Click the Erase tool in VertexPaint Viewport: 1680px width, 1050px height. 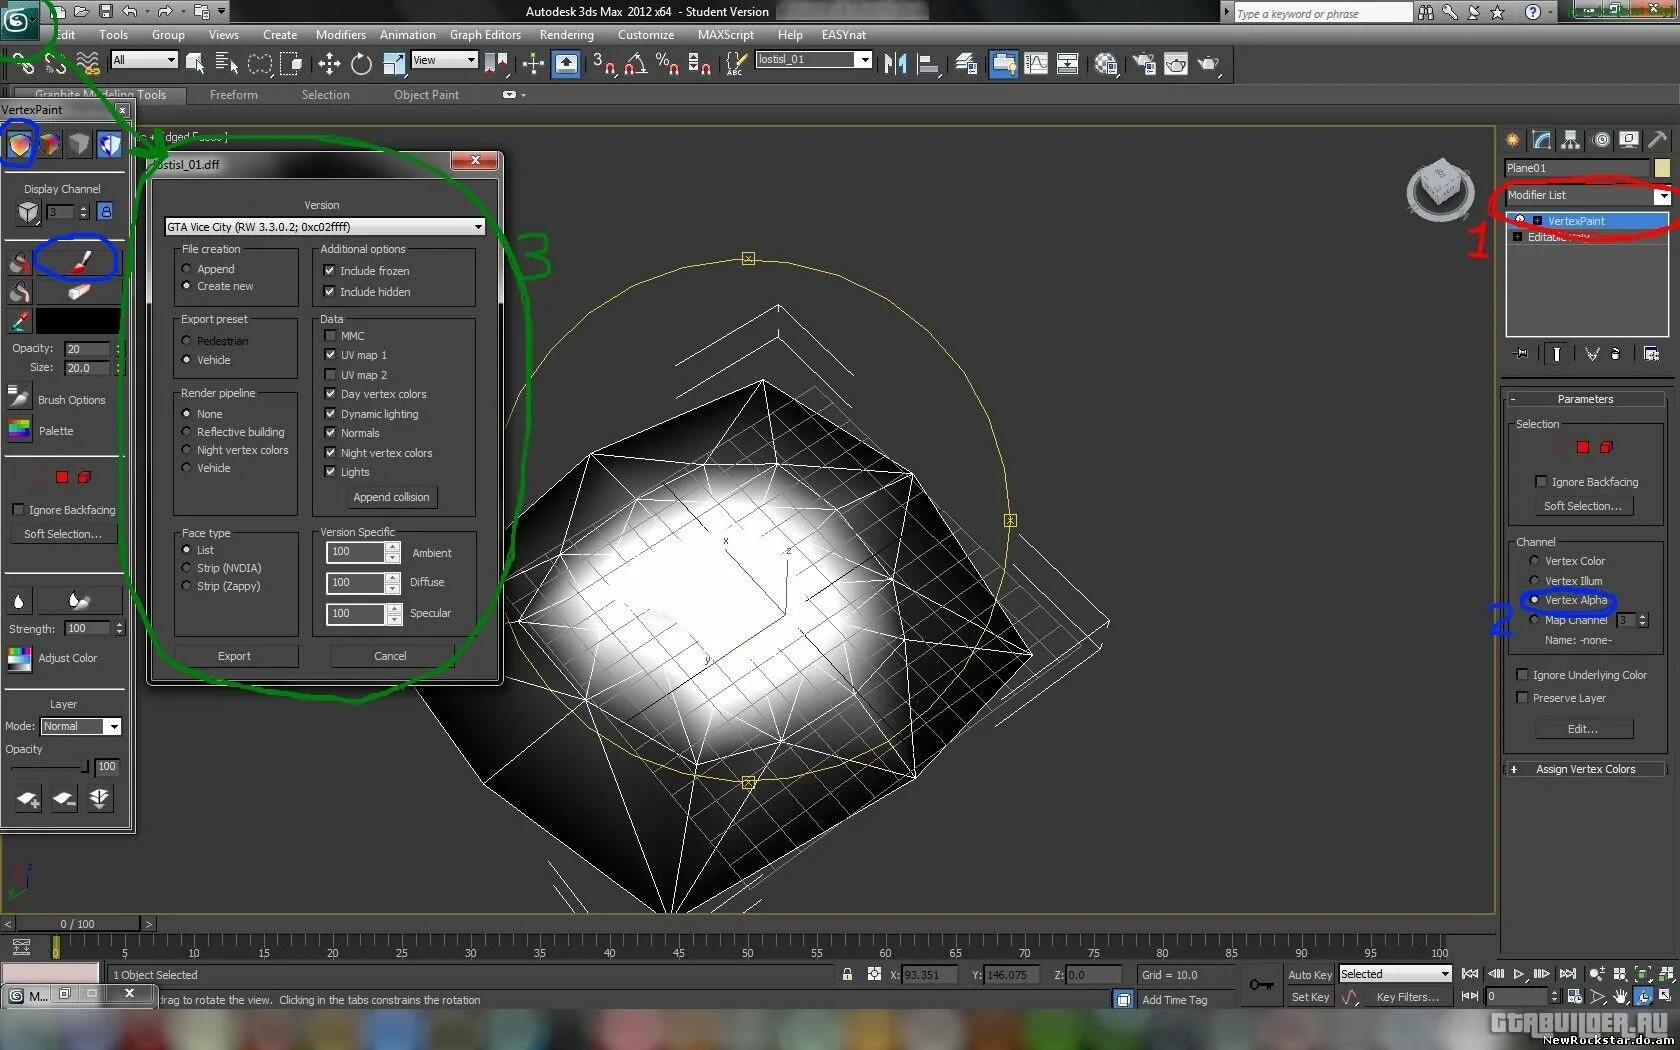pyautogui.click(x=80, y=292)
